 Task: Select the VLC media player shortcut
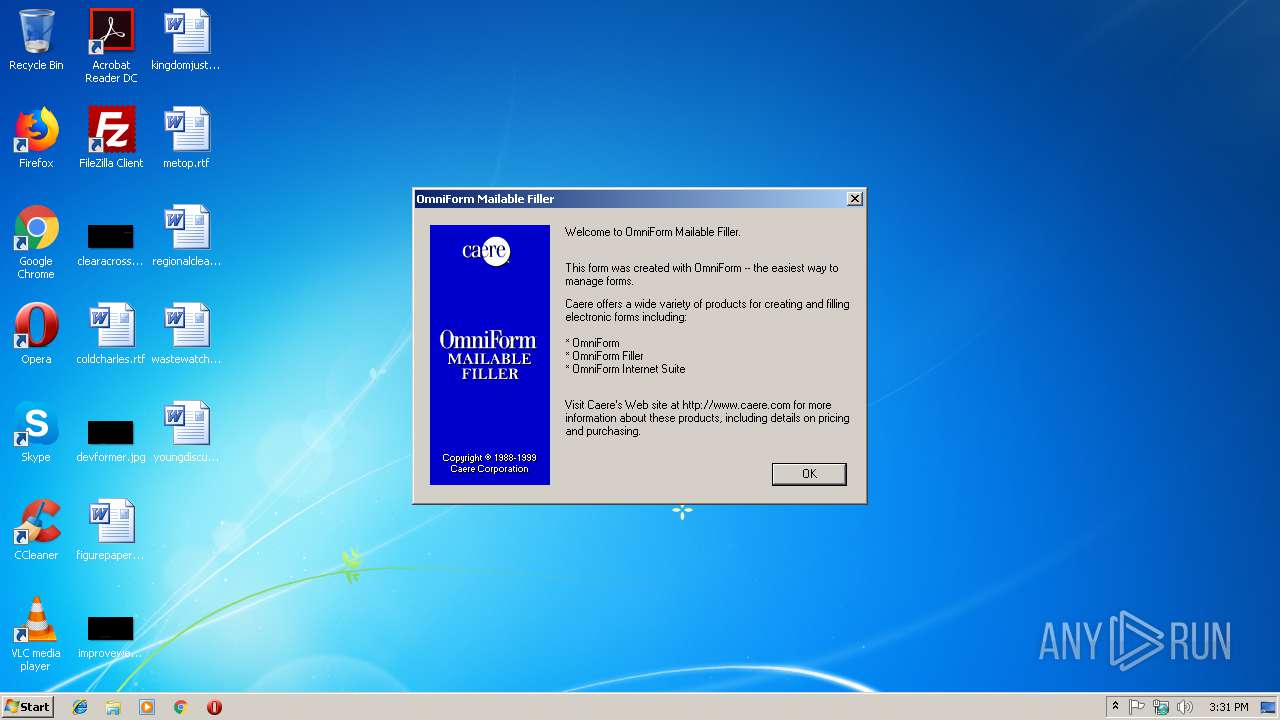click(x=36, y=634)
